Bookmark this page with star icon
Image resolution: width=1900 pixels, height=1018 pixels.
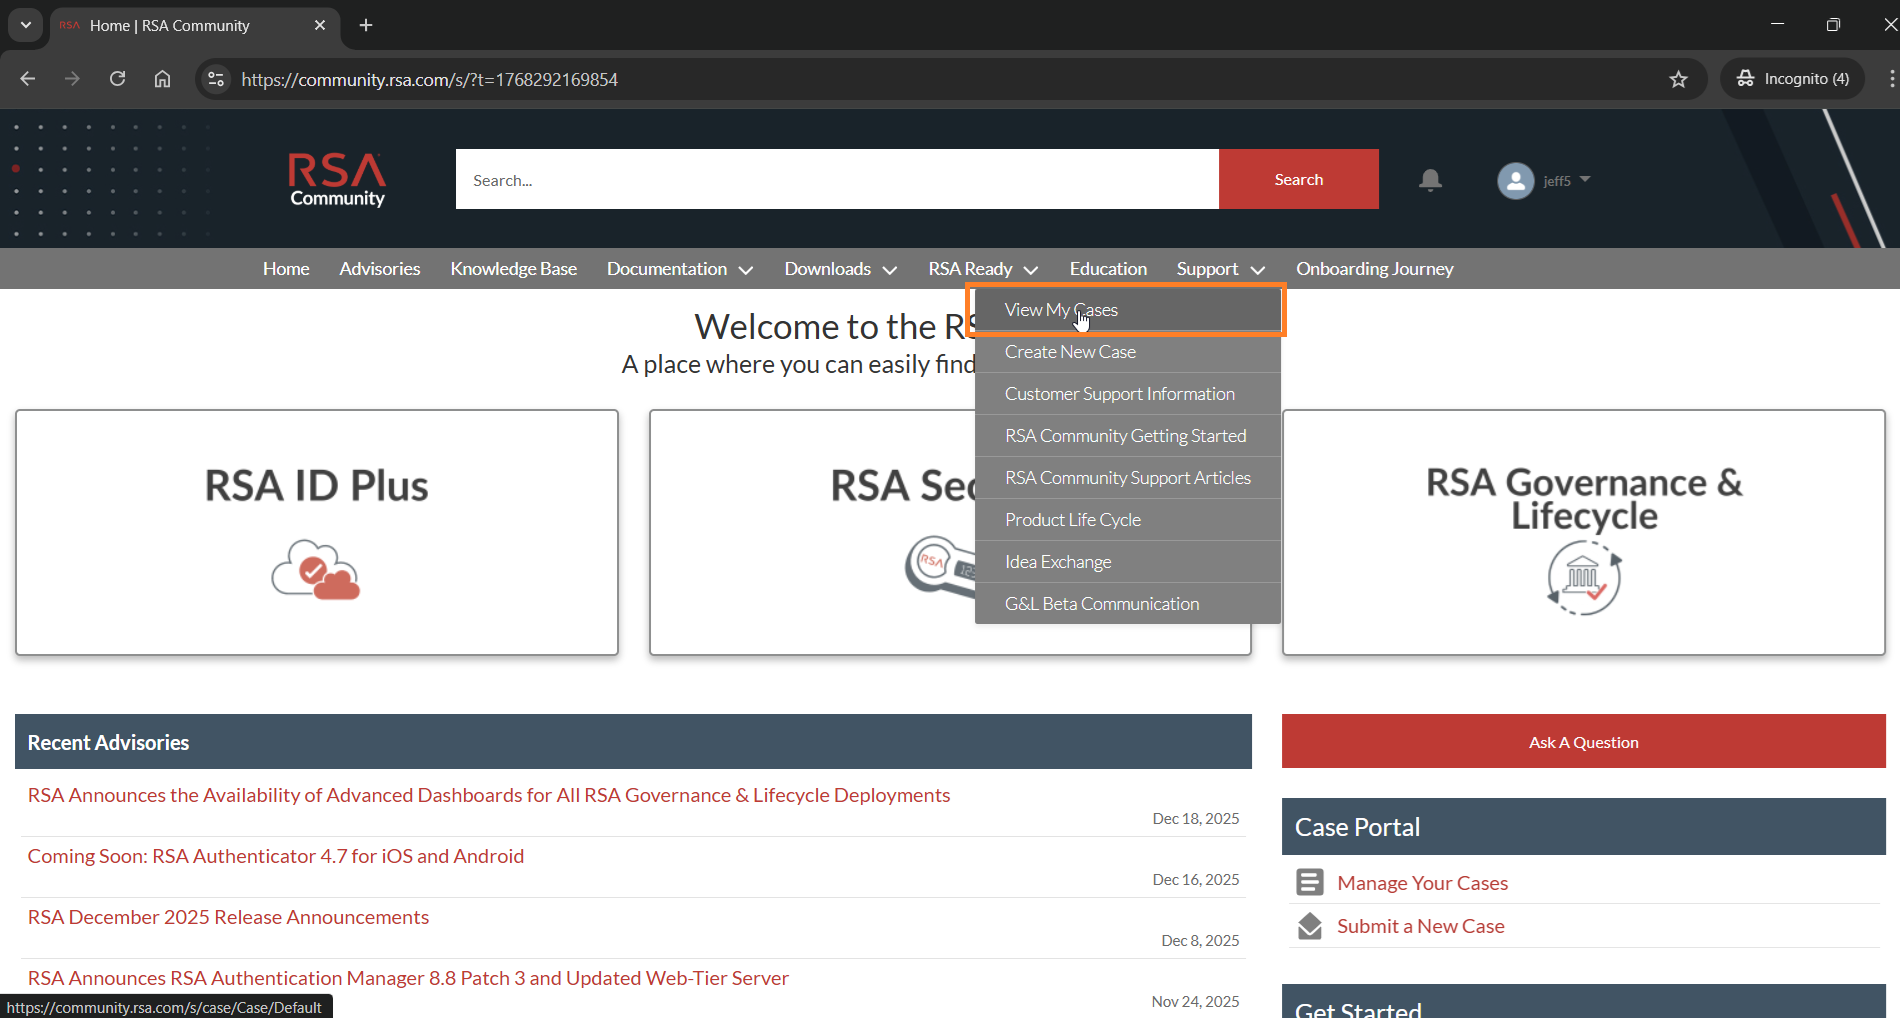pos(1678,79)
